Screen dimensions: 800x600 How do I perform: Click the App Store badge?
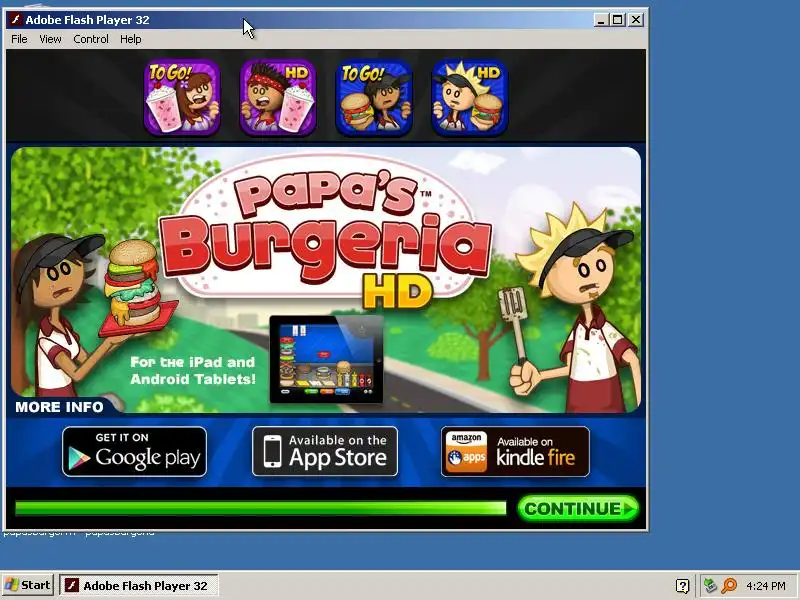point(325,452)
